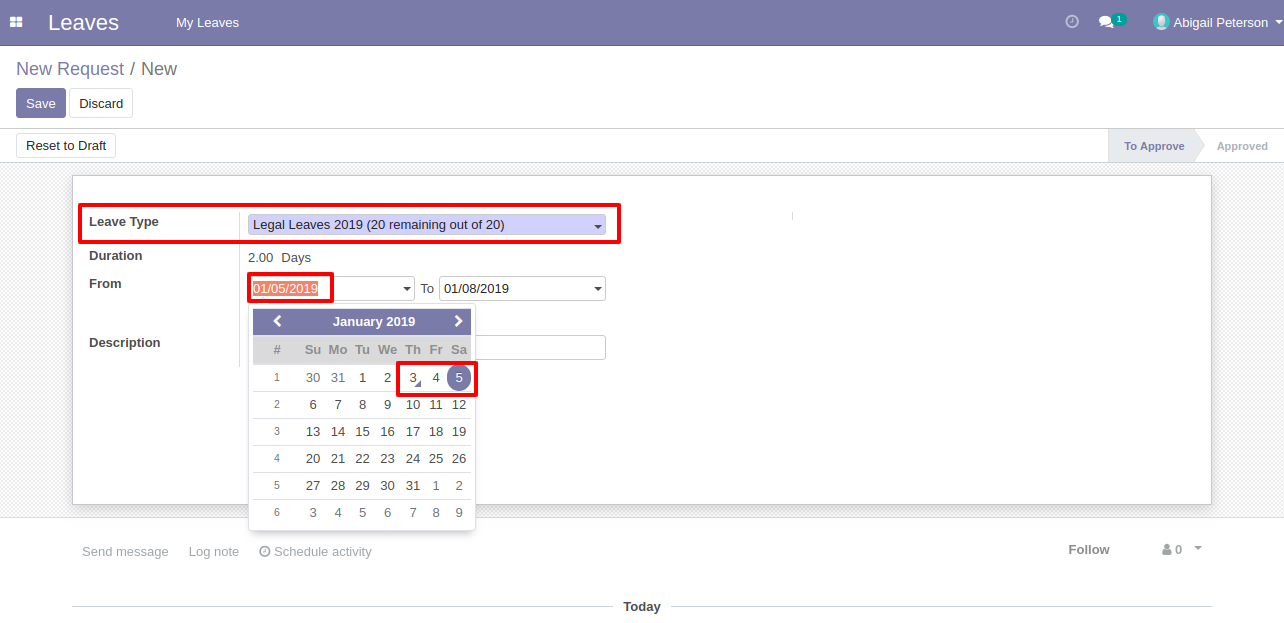Click Send message link

(x=125, y=551)
